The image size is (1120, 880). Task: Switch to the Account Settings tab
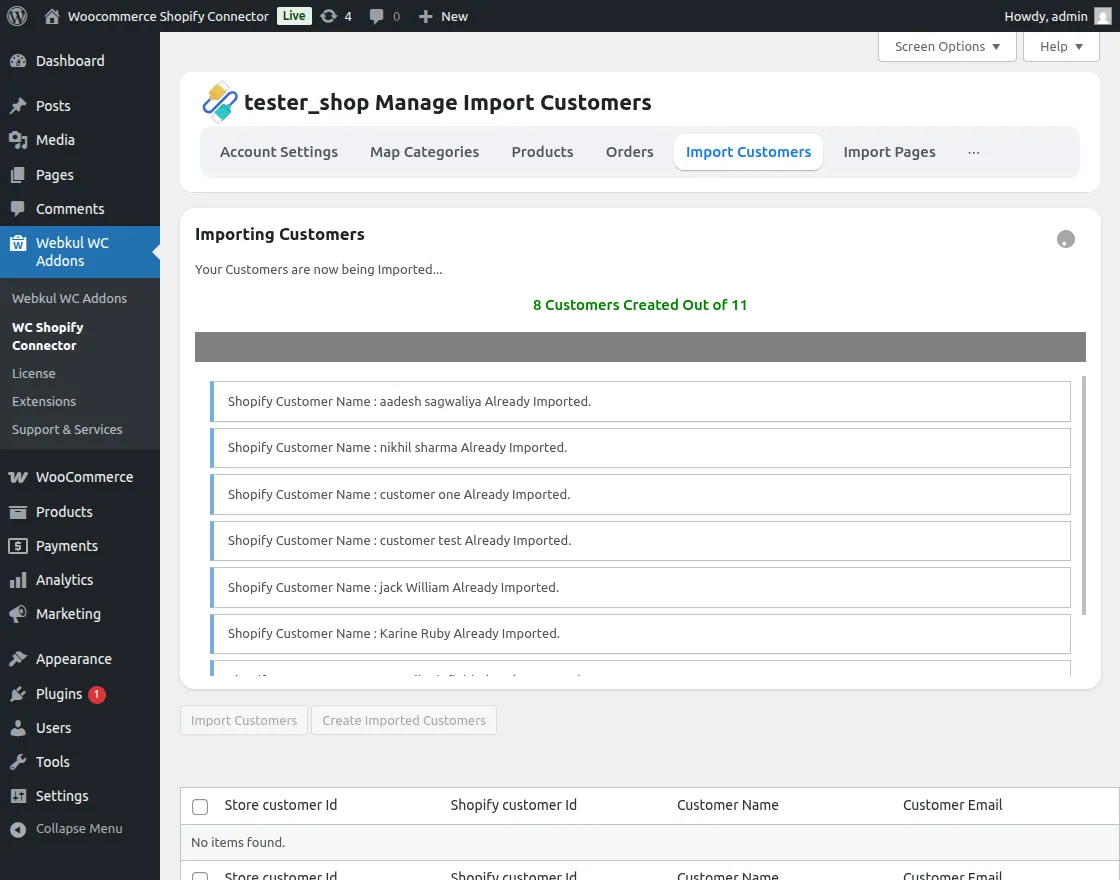tap(279, 151)
